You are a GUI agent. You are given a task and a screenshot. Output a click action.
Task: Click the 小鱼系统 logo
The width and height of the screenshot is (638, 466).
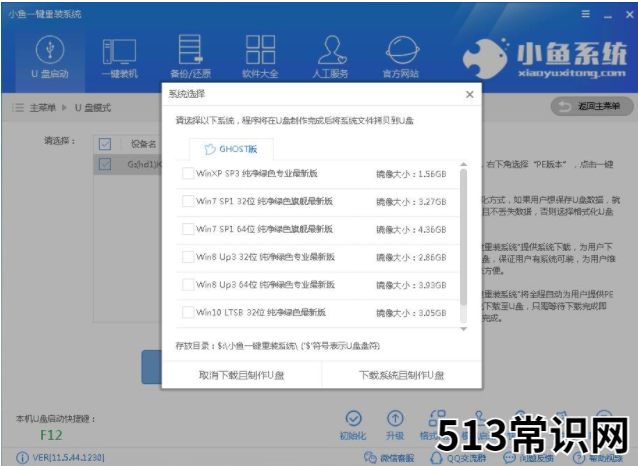545,59
